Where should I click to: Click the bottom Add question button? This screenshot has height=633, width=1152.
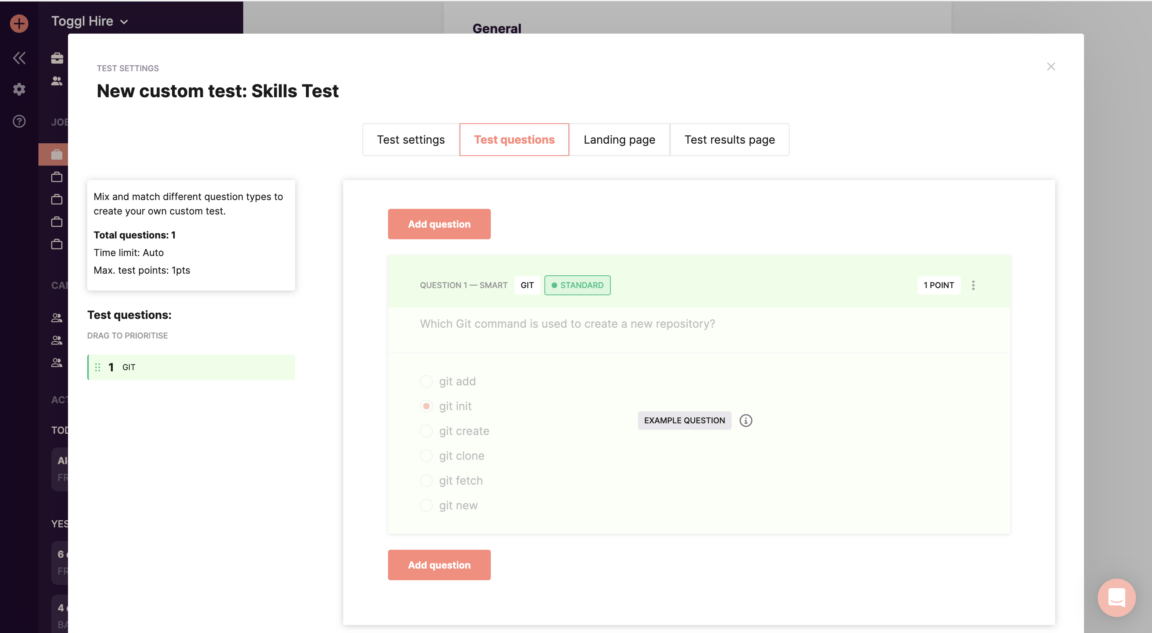pos(439,565)
